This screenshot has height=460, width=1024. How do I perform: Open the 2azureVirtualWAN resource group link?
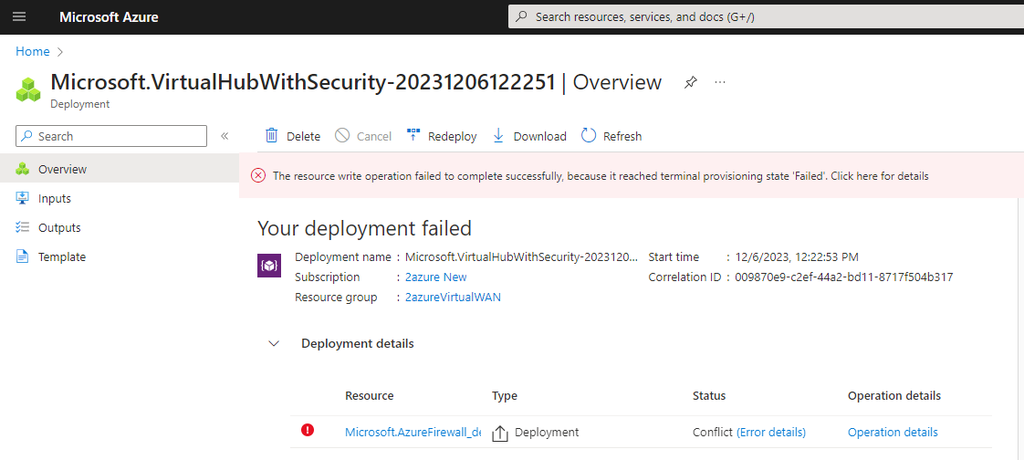453,297
